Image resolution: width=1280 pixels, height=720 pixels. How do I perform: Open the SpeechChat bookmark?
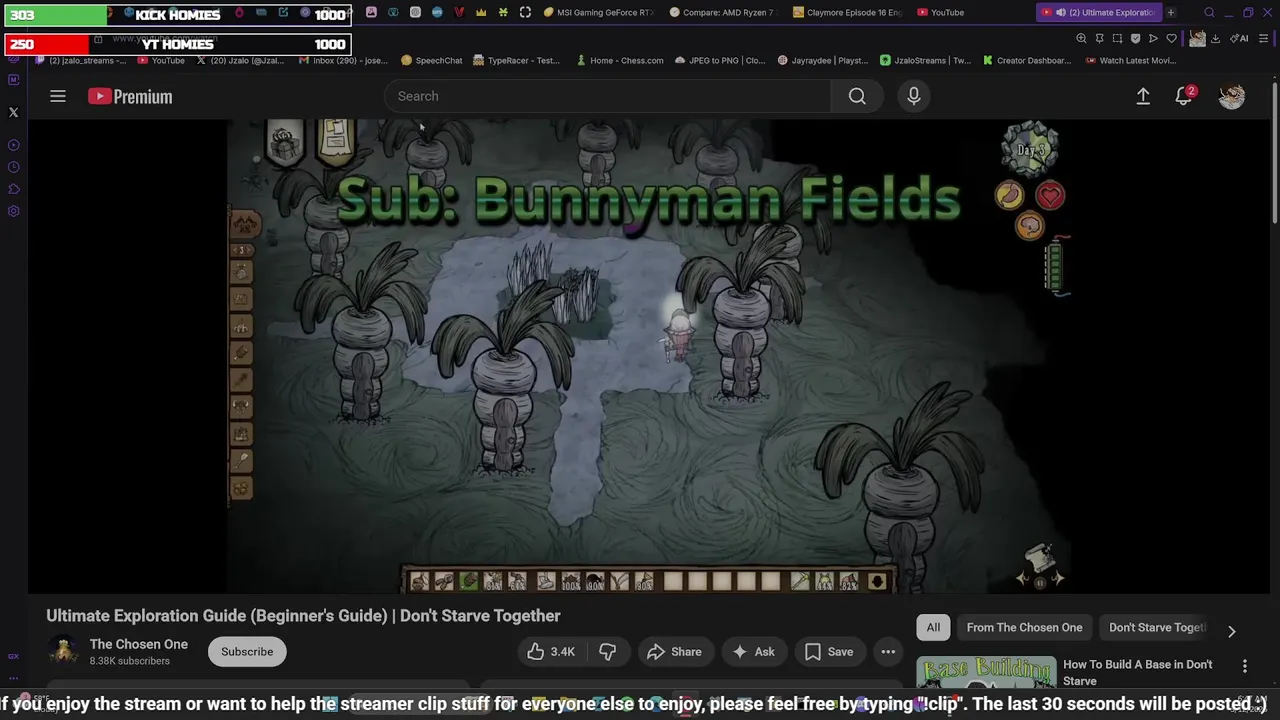[x=431, y=60]
